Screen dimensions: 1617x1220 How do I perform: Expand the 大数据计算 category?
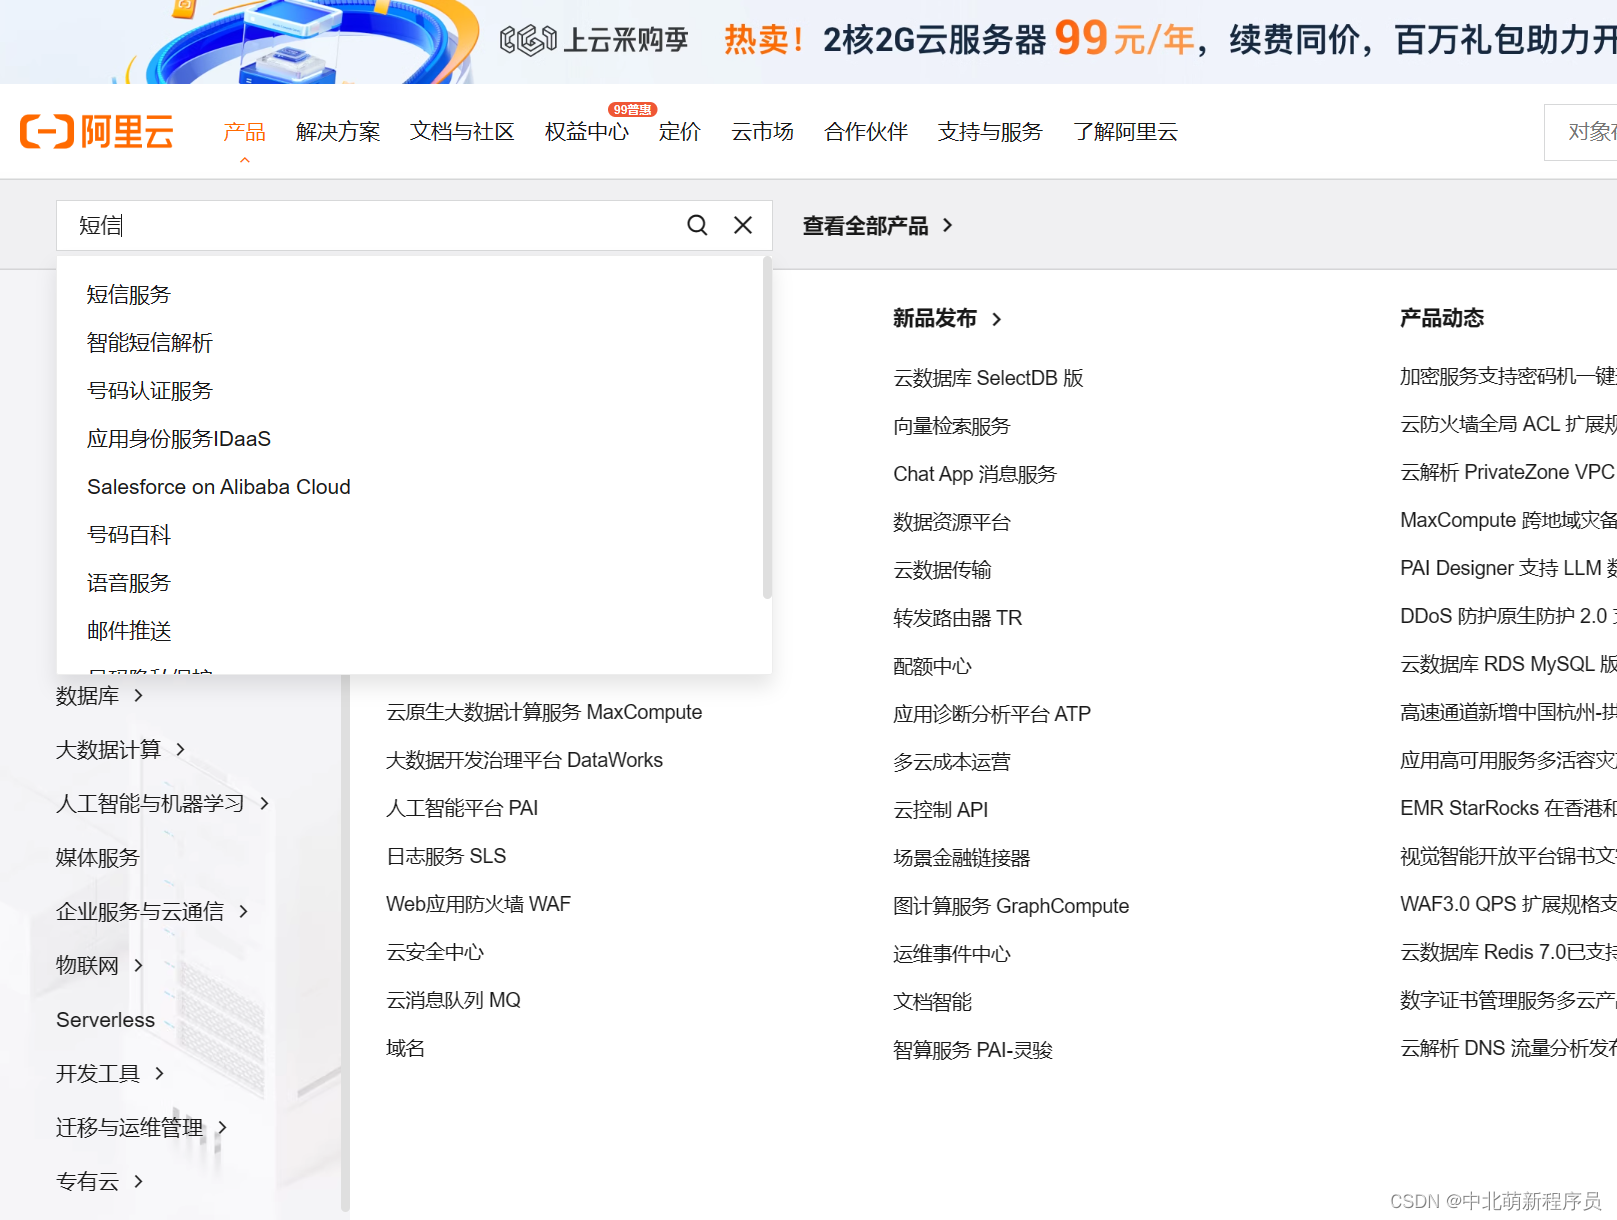click(x=121, y=750)
